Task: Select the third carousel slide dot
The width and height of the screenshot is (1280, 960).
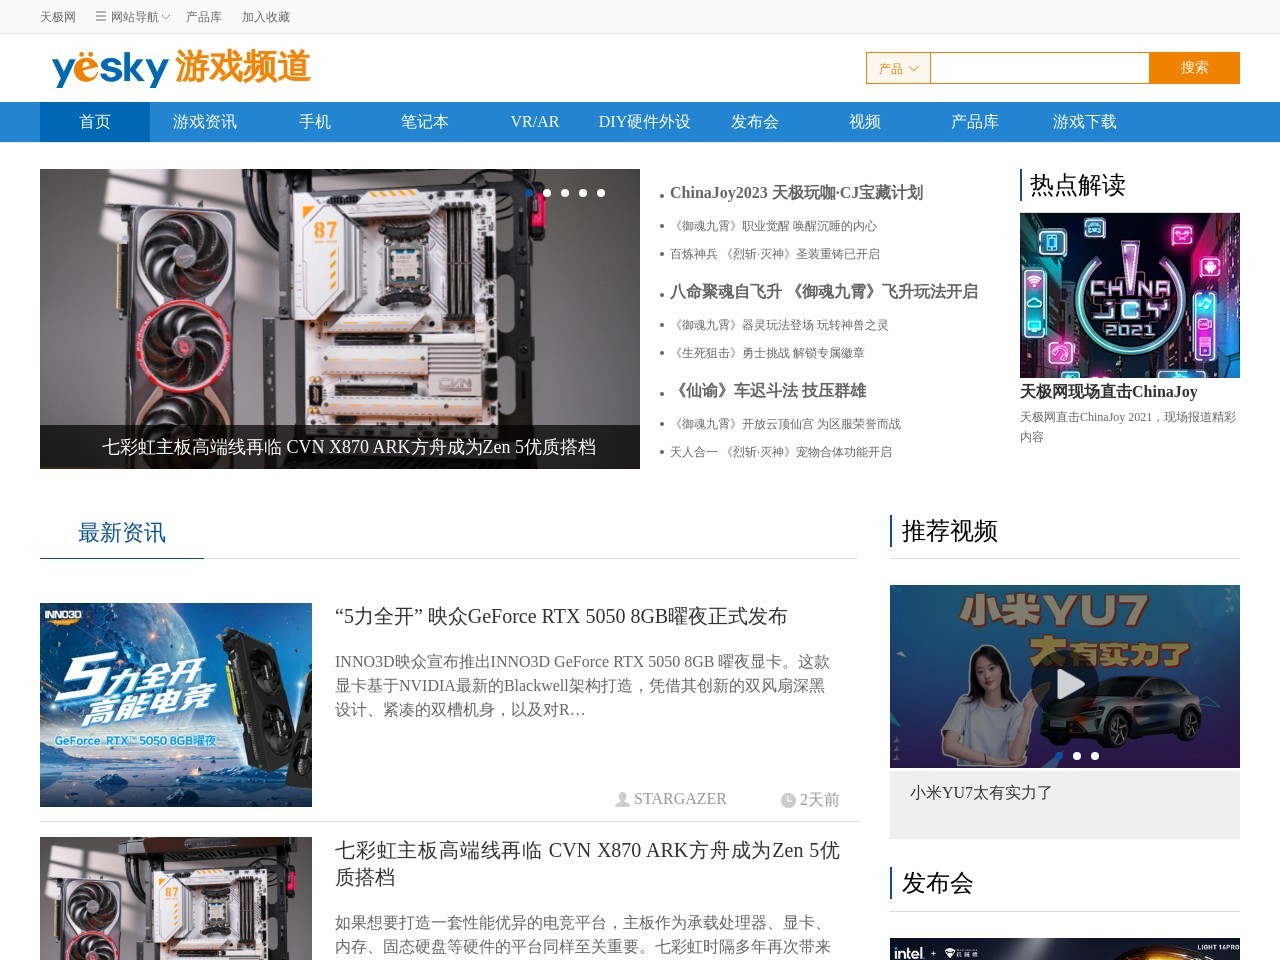Action: coord(565,193)
